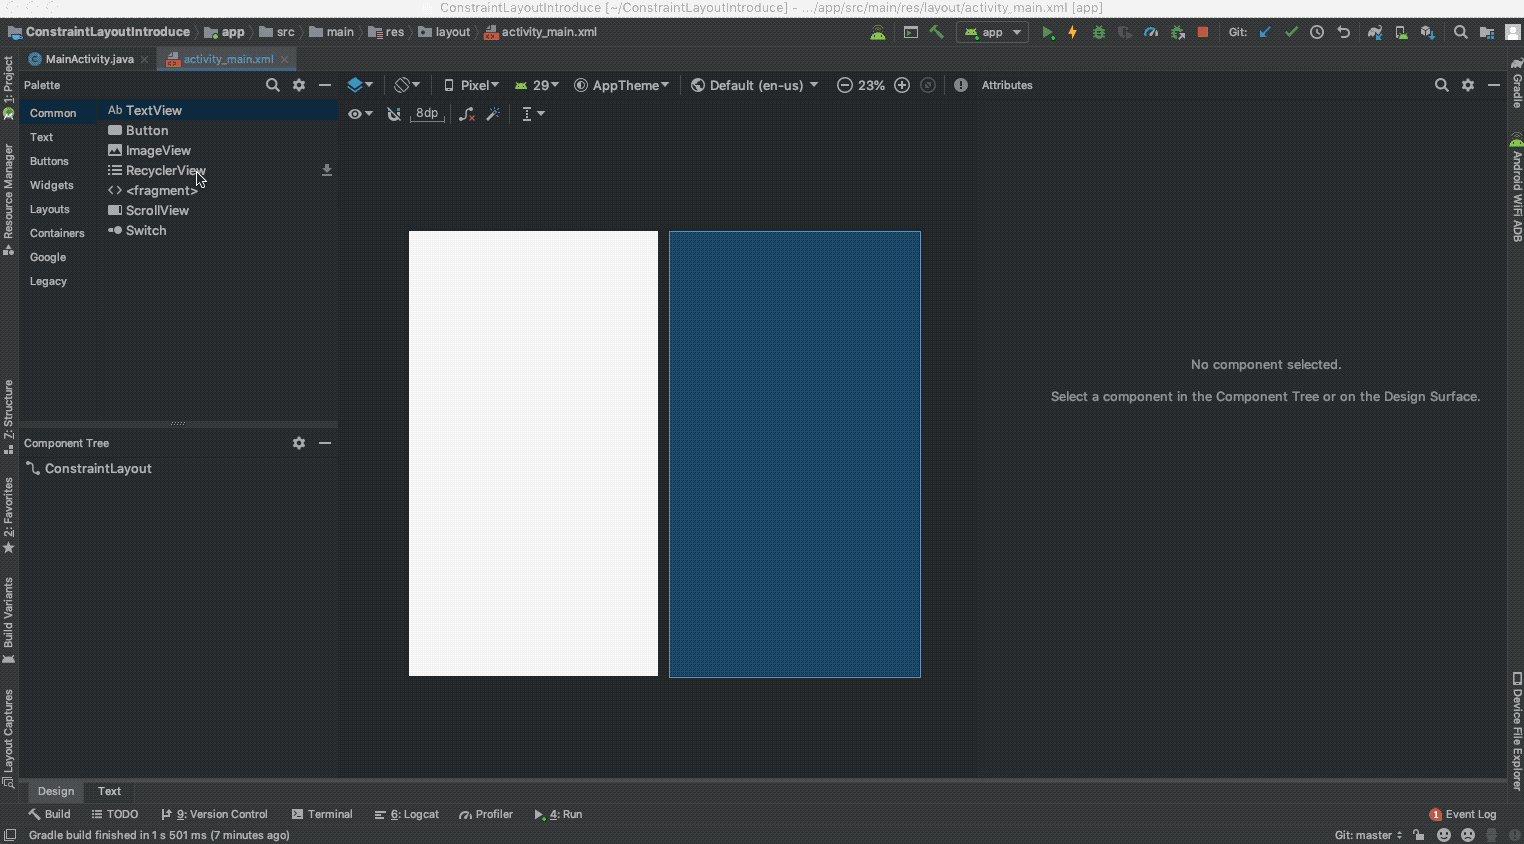Apply changes with the lightning bolt icon
The image size is (1524, 844).
click(1073, 32)
